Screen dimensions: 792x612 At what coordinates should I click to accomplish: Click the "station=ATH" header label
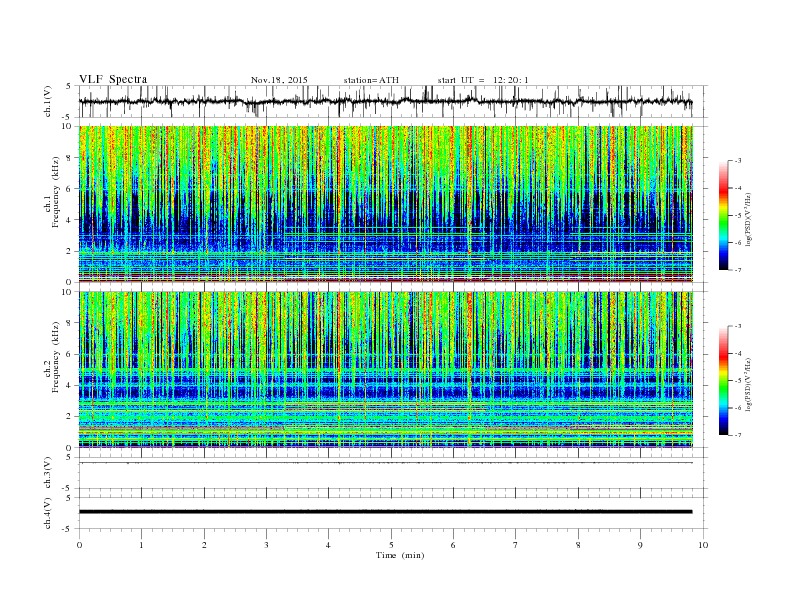(x=371, y=80)
